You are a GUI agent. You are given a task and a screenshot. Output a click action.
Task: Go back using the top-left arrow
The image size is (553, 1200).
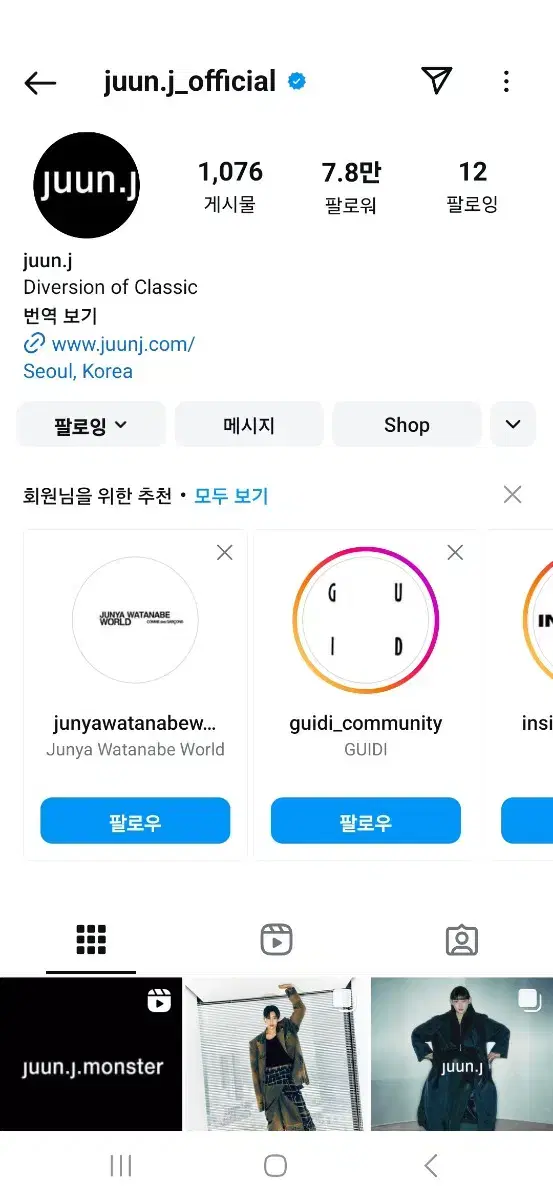click(40, 83)
